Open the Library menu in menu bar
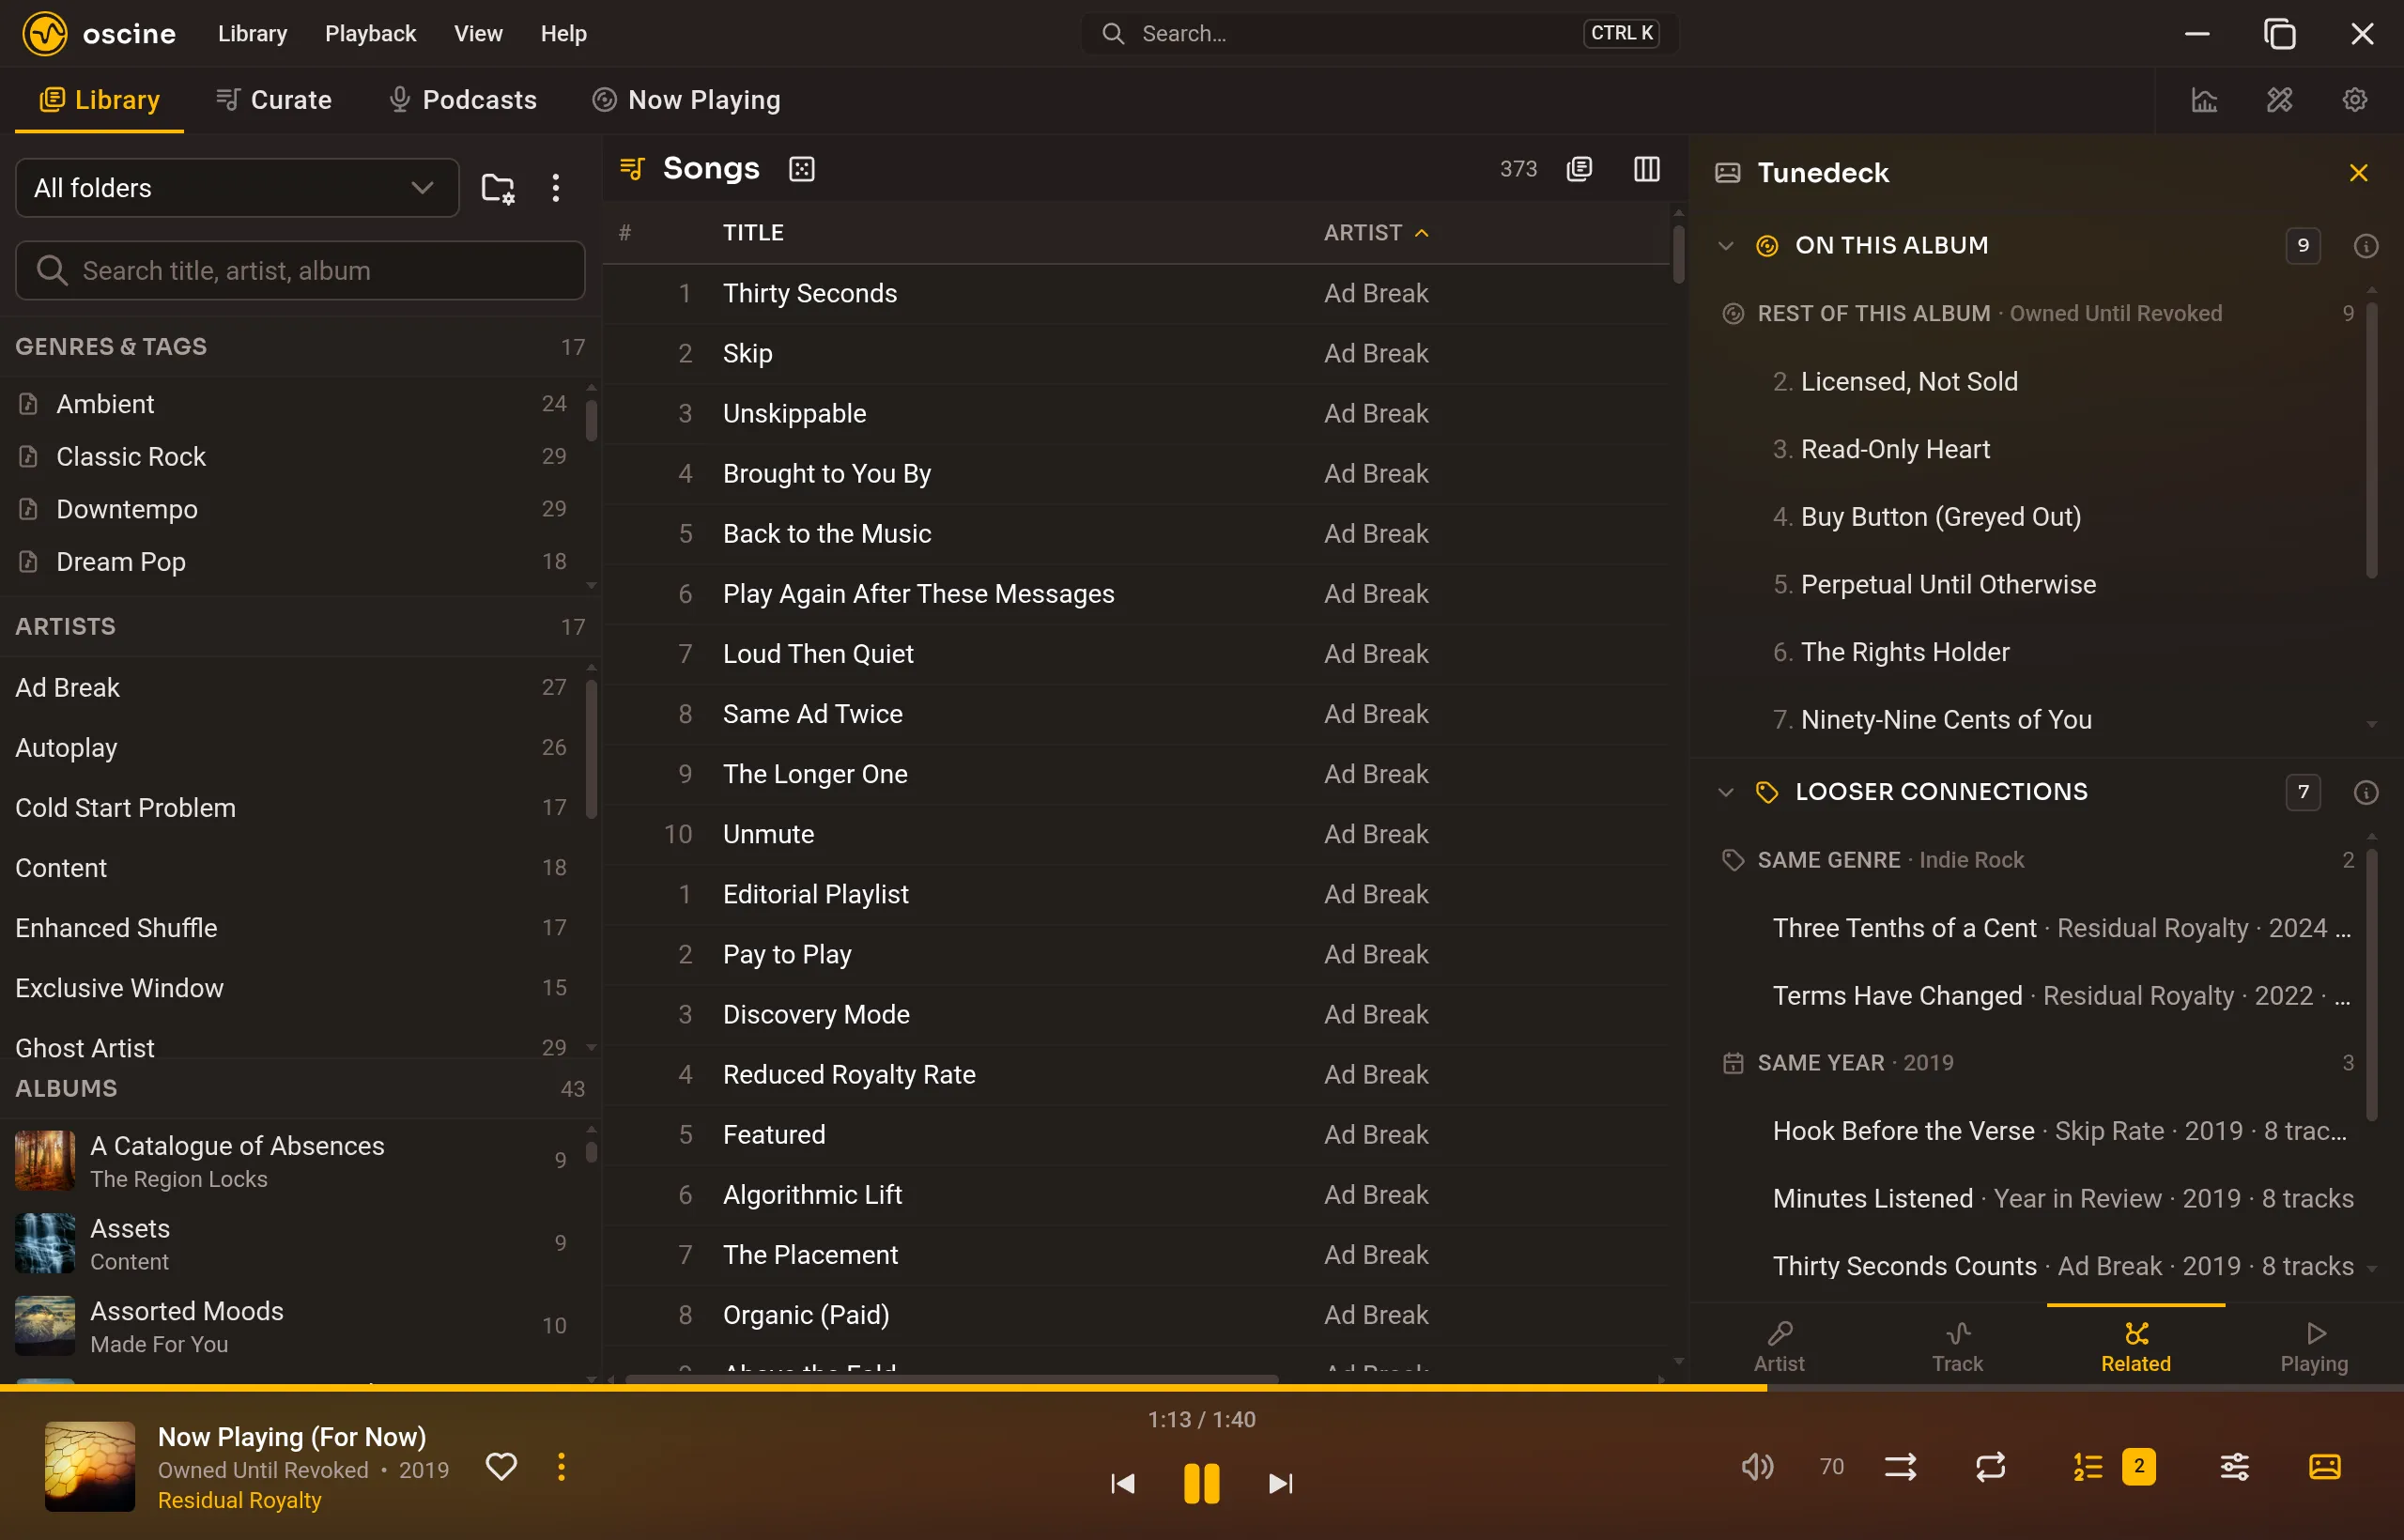The image size is (2404, 1540). 252,34
